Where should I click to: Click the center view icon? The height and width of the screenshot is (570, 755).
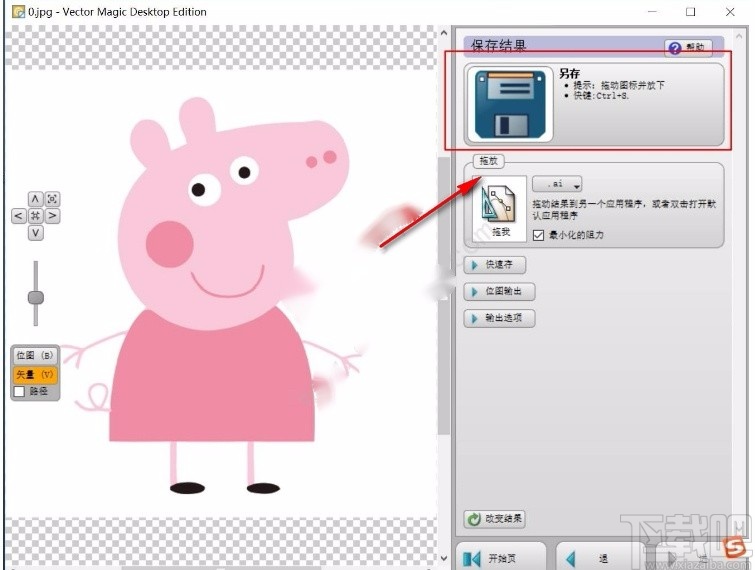tap(35, 216)
